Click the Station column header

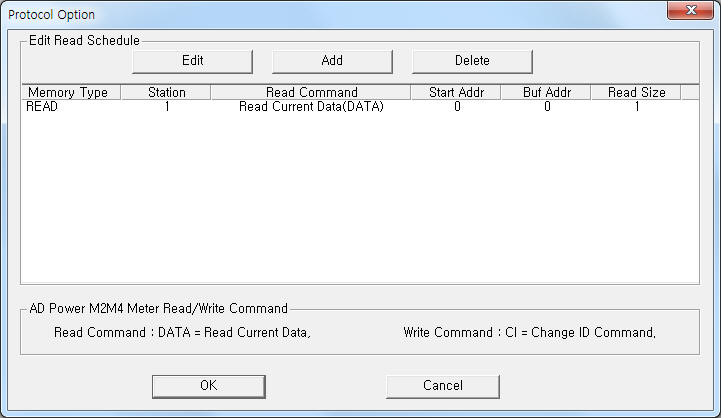[166, 92]
